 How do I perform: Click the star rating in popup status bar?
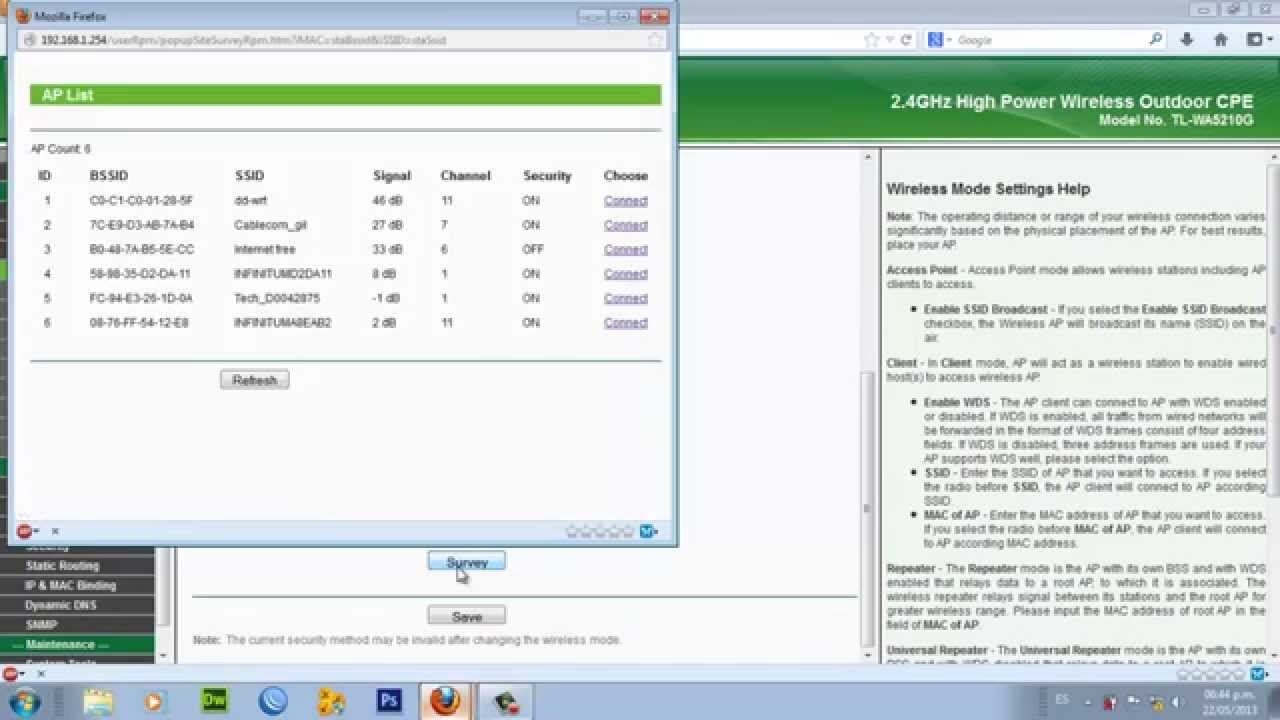point(600,531)
